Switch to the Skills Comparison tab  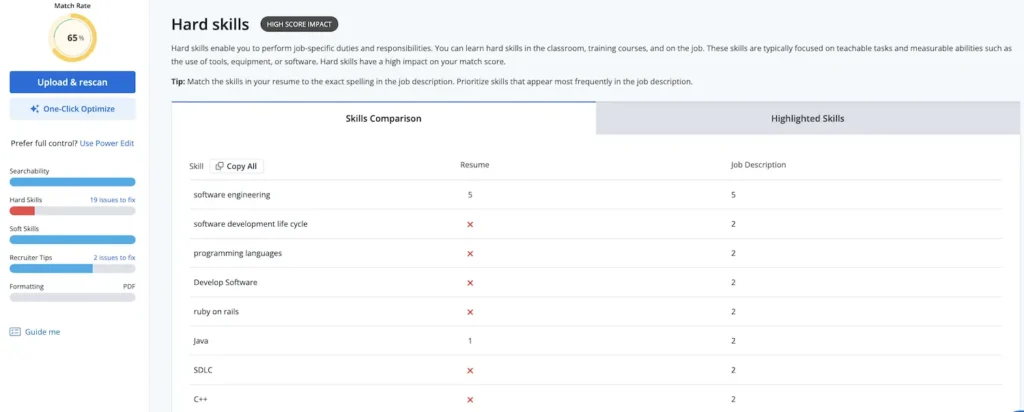383,119
